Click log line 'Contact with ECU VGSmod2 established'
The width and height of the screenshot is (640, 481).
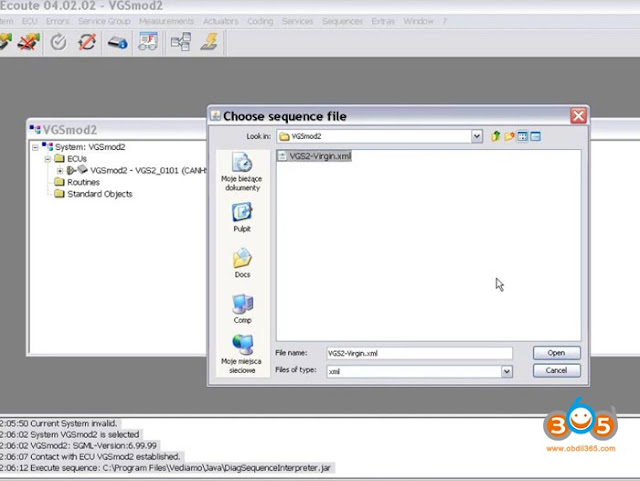90,457
